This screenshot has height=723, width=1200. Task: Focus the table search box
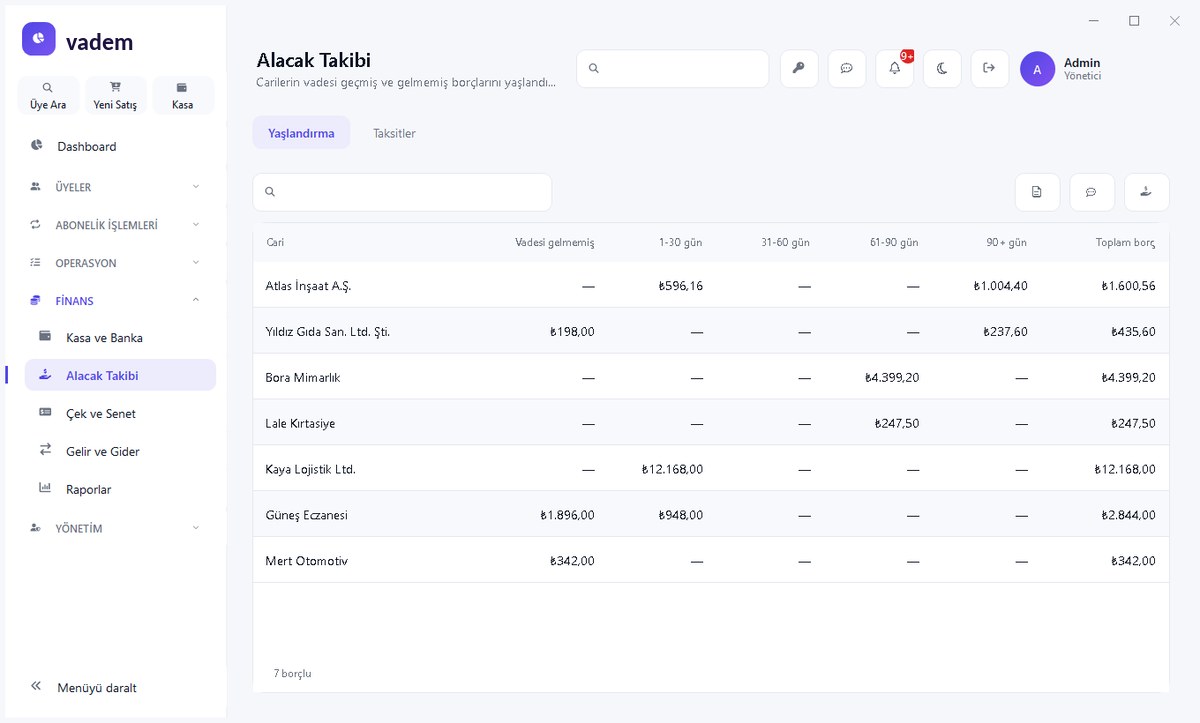point(402,192)
